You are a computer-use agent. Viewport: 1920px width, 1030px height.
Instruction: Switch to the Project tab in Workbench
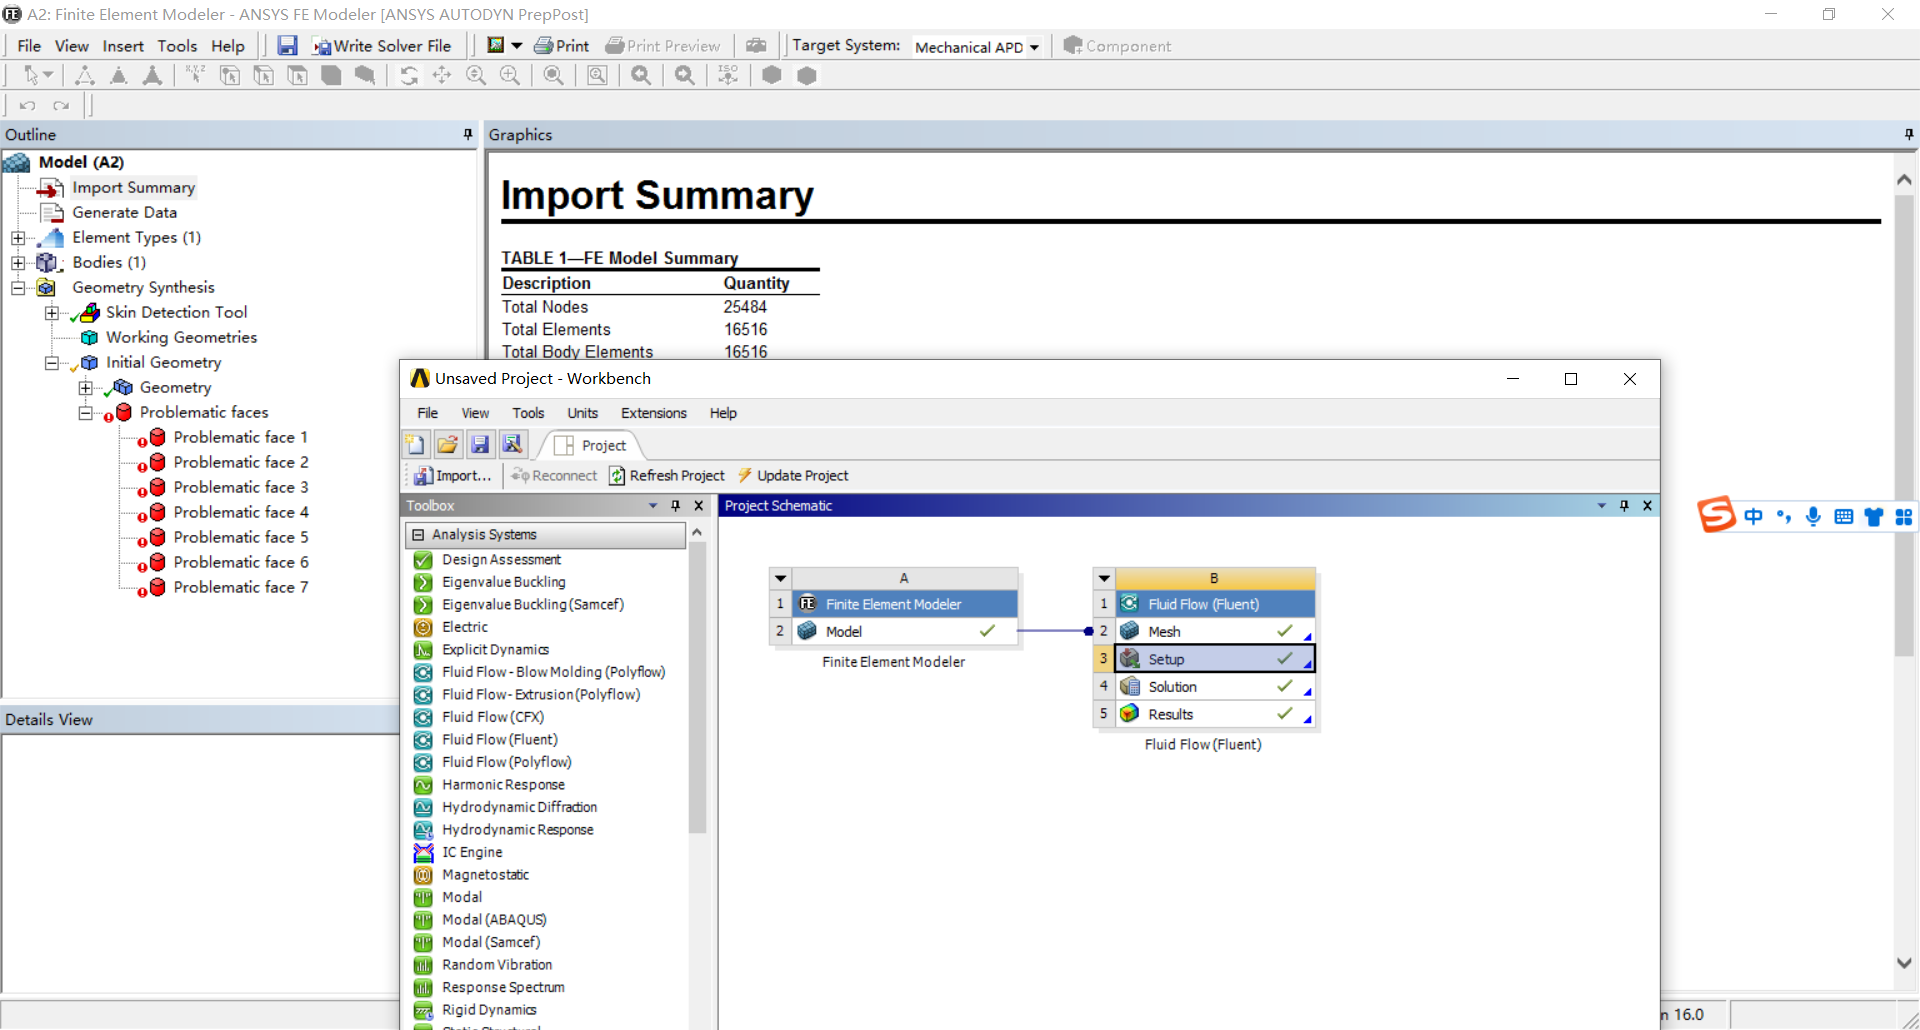point(591,446)
